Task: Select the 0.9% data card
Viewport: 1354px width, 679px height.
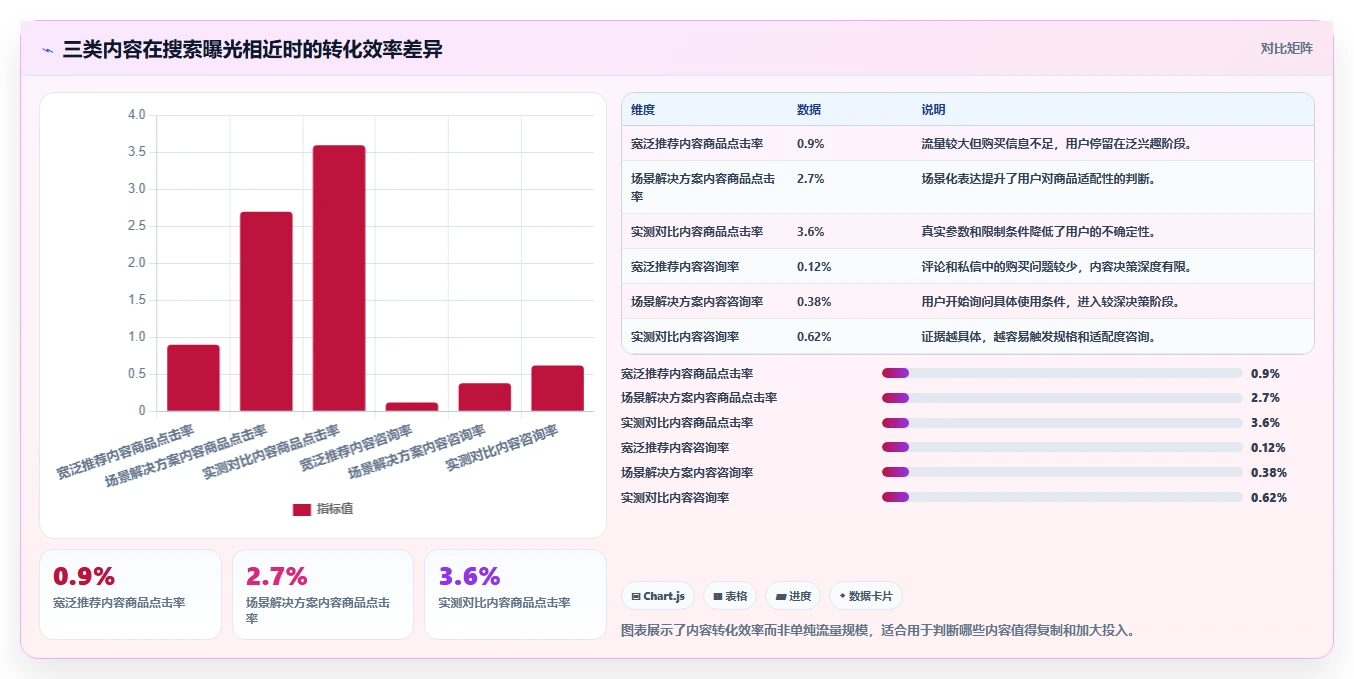Action: 130,594
